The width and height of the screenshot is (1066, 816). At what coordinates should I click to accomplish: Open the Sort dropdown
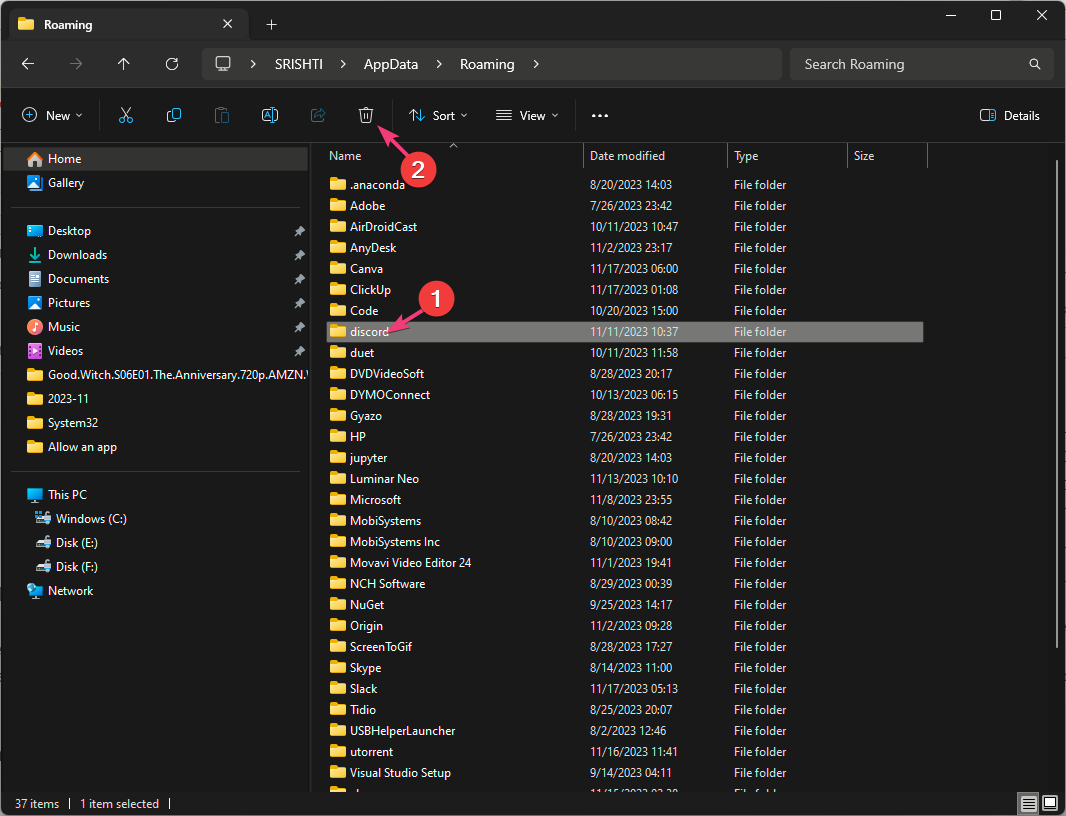pyautogui.click(x=438, y=115)
